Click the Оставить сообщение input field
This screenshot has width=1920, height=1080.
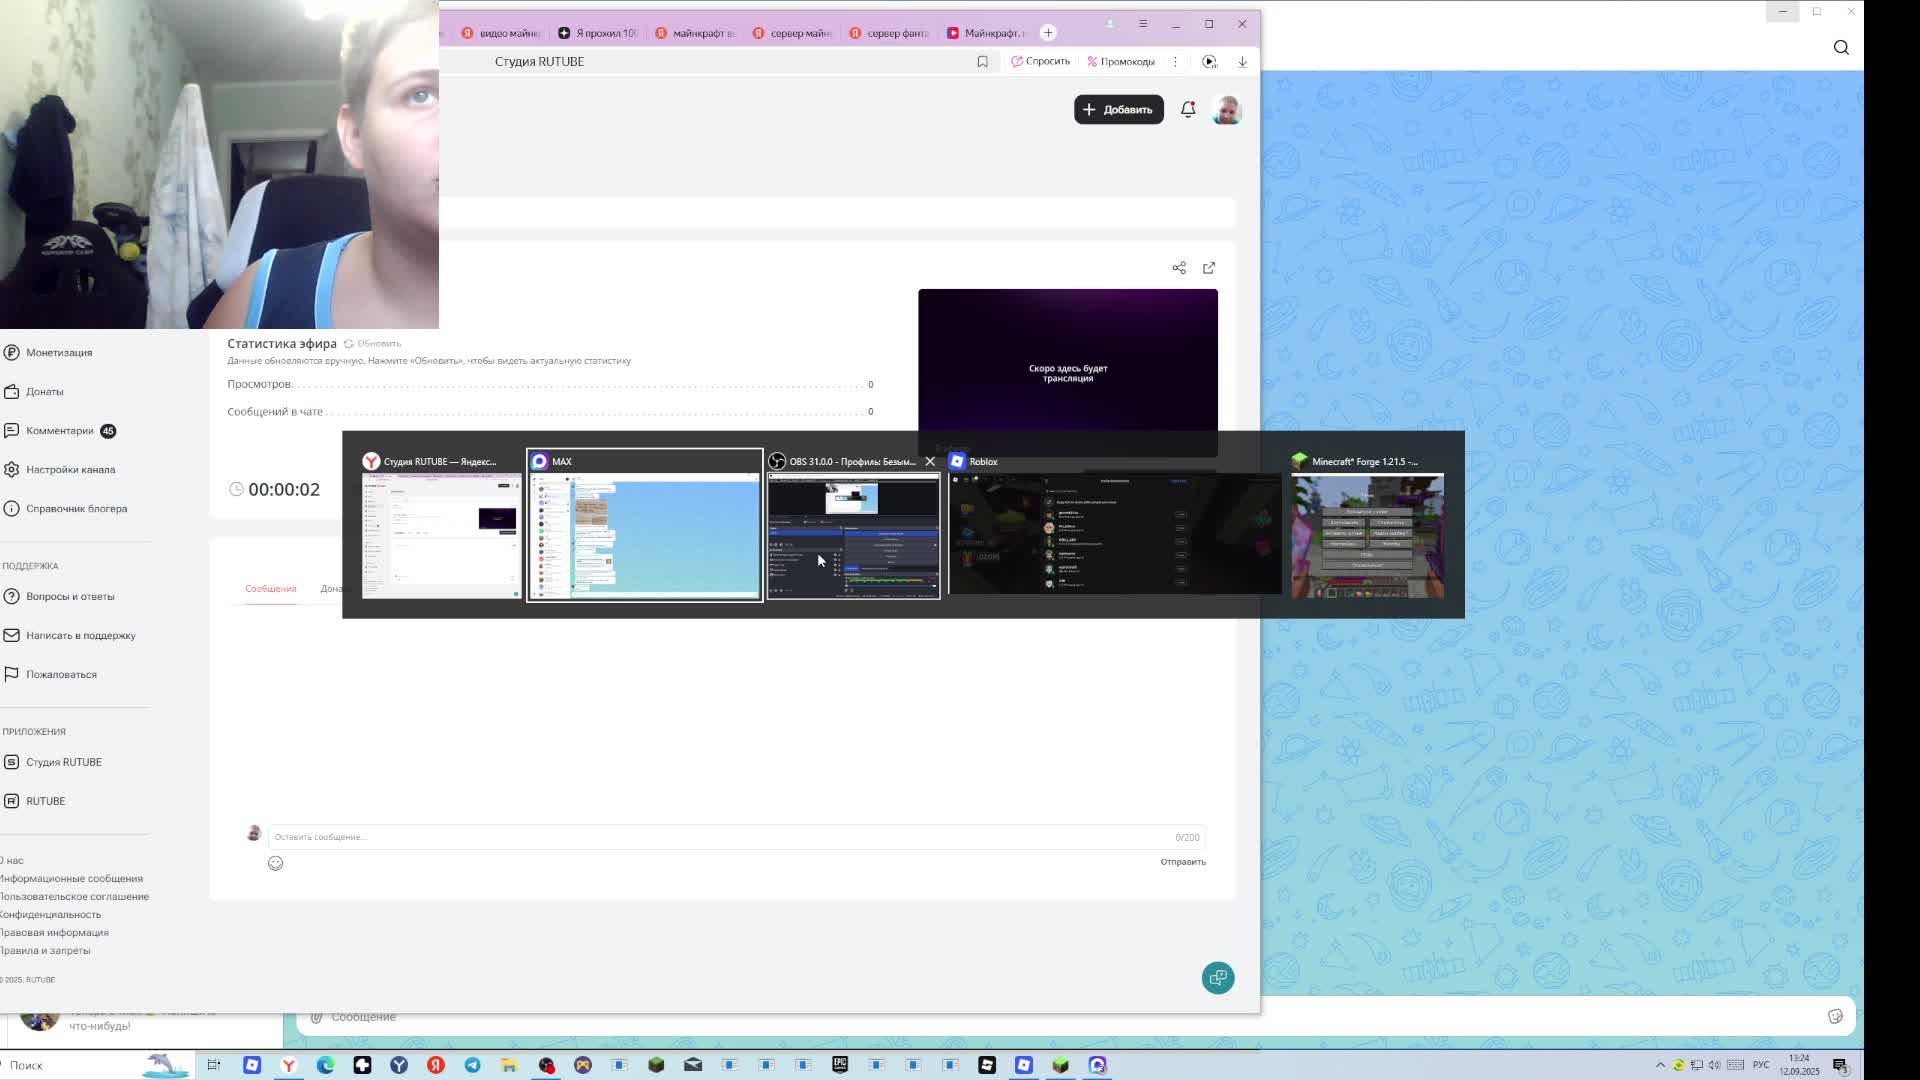pos(720,838)
